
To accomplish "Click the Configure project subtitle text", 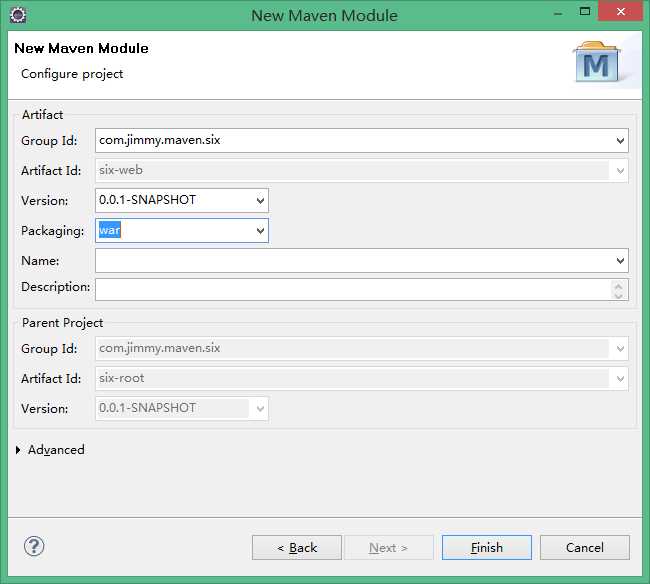I will [x=72, y=74].
